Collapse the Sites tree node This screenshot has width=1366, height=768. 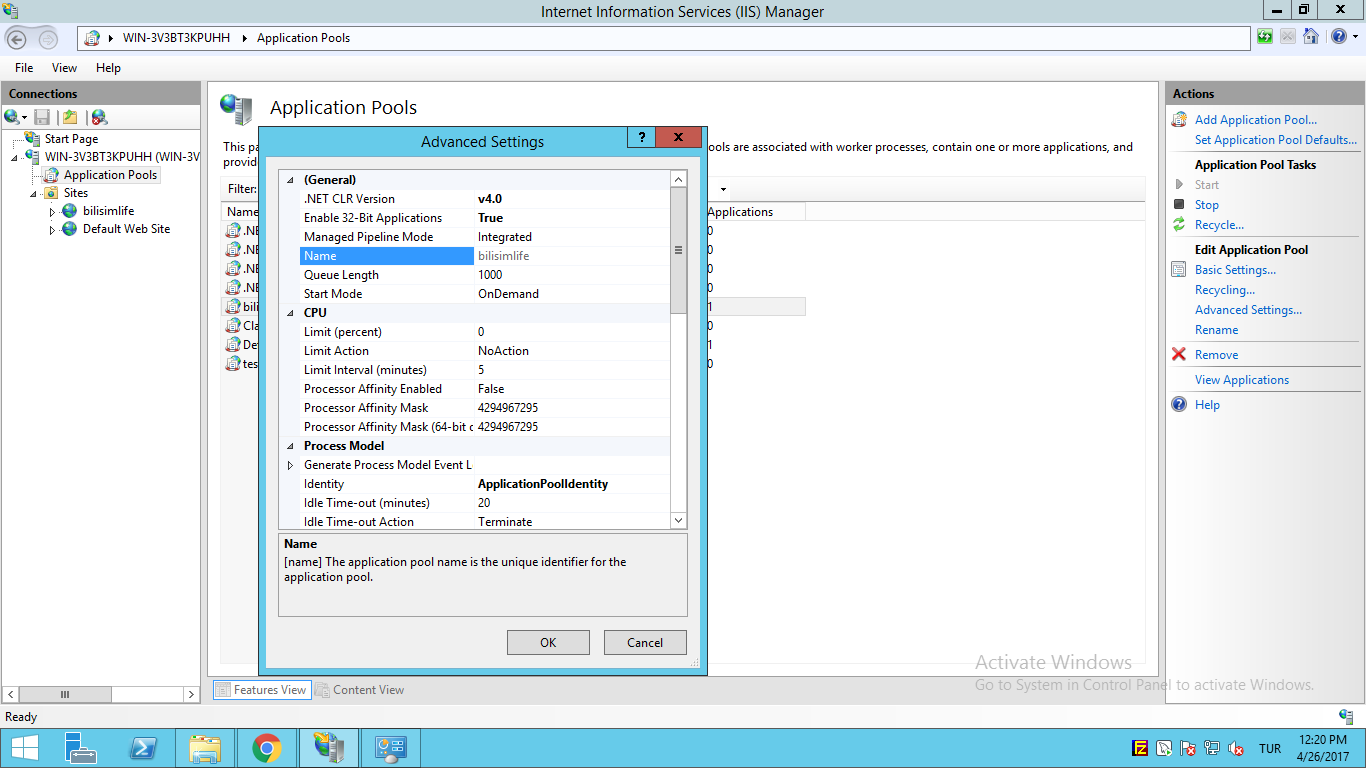coord(34,193)
